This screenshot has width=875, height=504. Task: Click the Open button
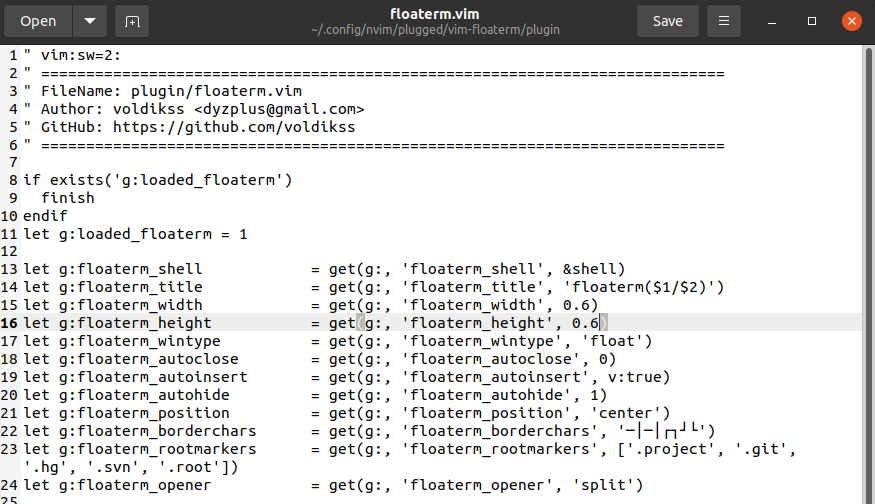pos(38,21)
